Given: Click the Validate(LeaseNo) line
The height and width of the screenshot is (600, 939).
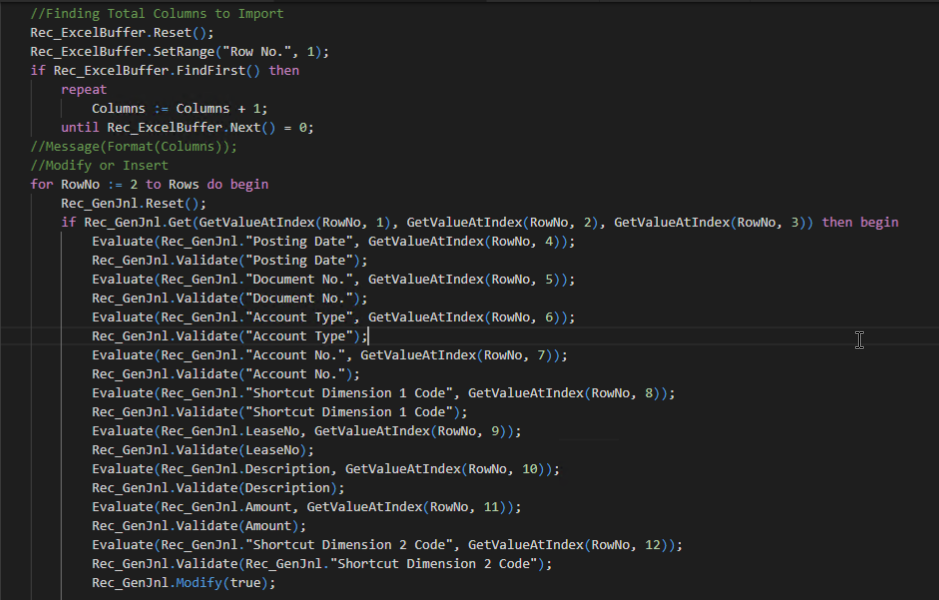Looking at the screenshot, I should pos(202,450).
